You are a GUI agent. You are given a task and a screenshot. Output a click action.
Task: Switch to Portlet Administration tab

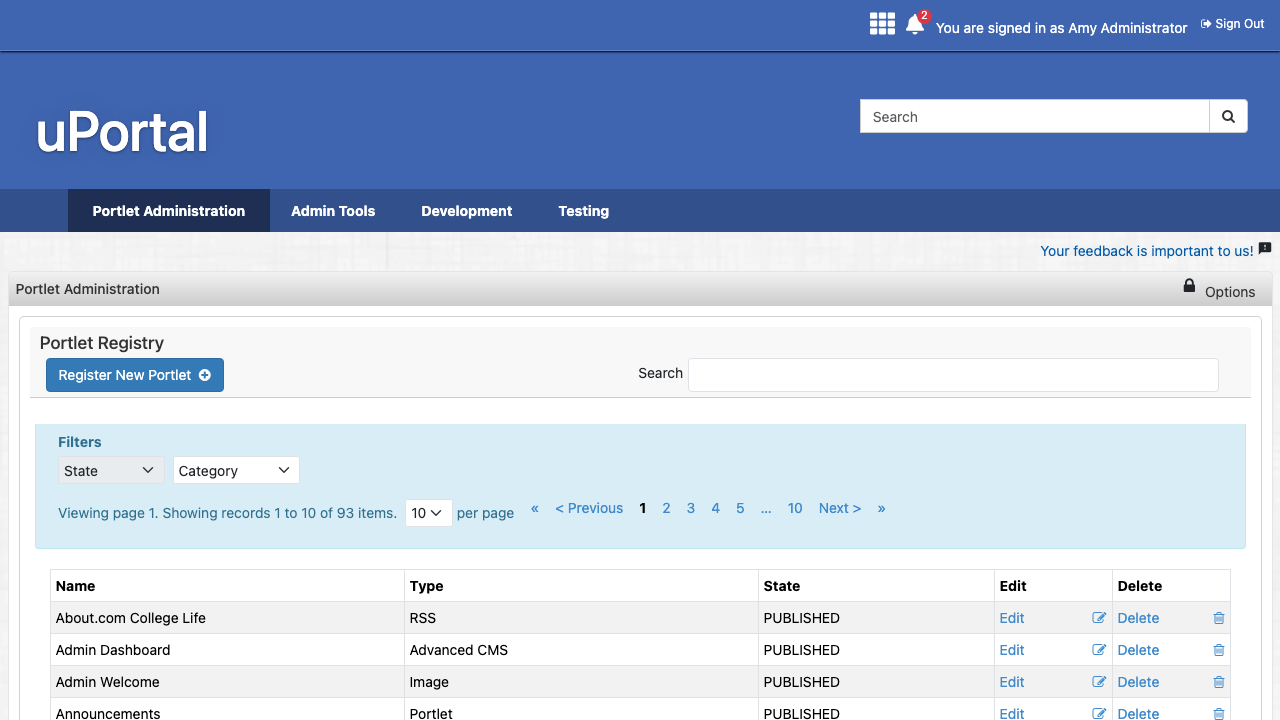pyautogui.click(x=169, y=211)
